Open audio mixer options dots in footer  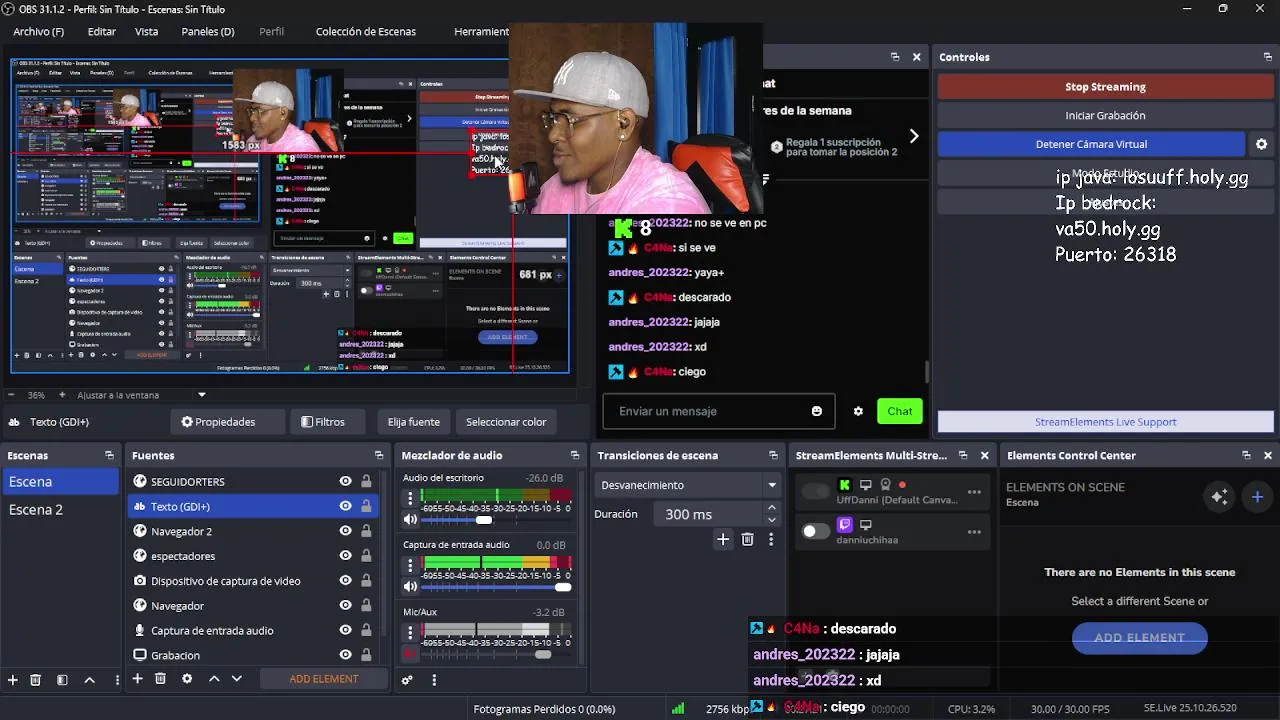pyautogui.click(x=434, y=680)
